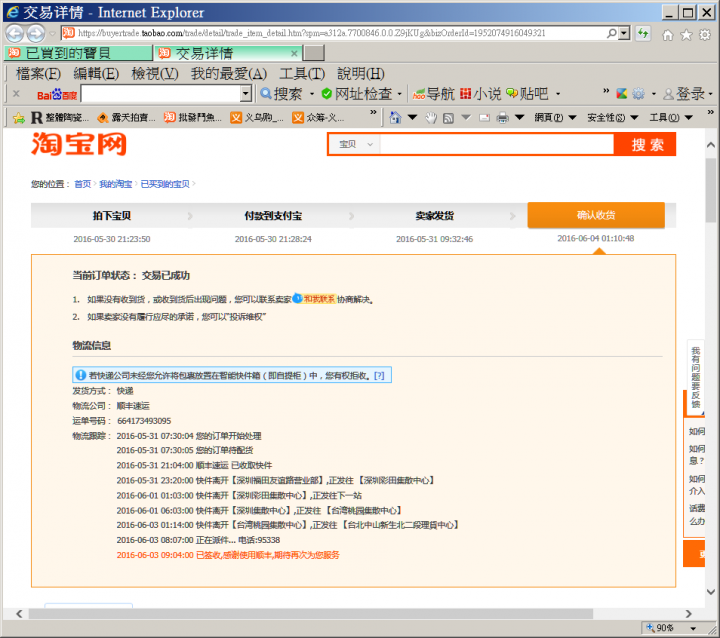Open the 網頁(P) command bar menu
The height and width of the screenshot is (638, 720).
[555, 118]
